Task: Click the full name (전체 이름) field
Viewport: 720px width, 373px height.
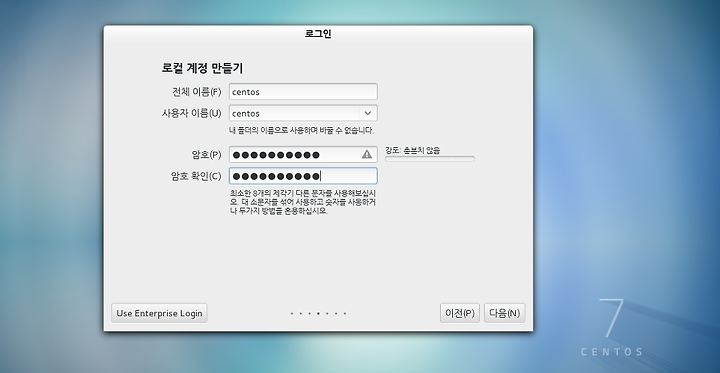Action: 303,91
